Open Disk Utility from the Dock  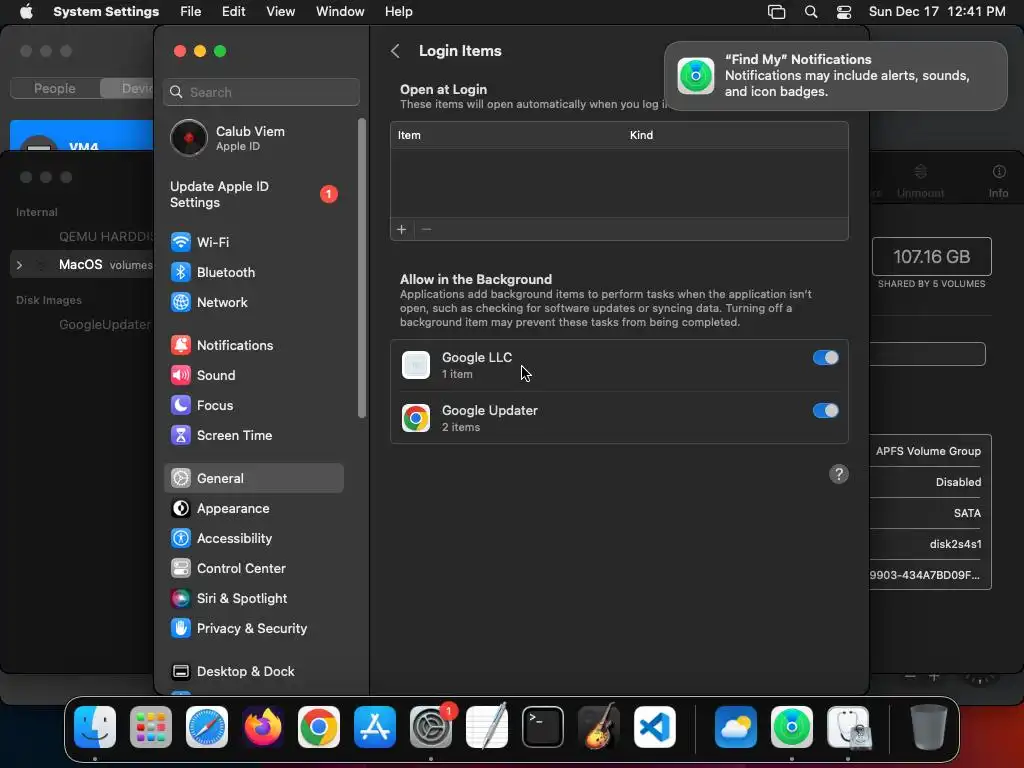point(848,727)
